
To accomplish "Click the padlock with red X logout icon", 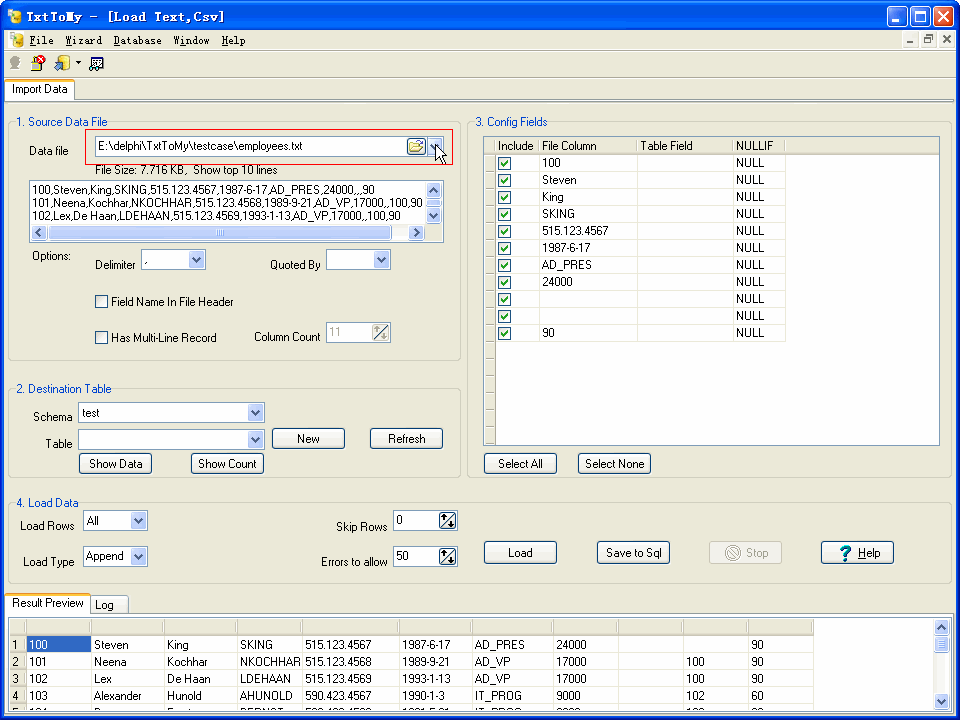I will click(x=38, y=63).
